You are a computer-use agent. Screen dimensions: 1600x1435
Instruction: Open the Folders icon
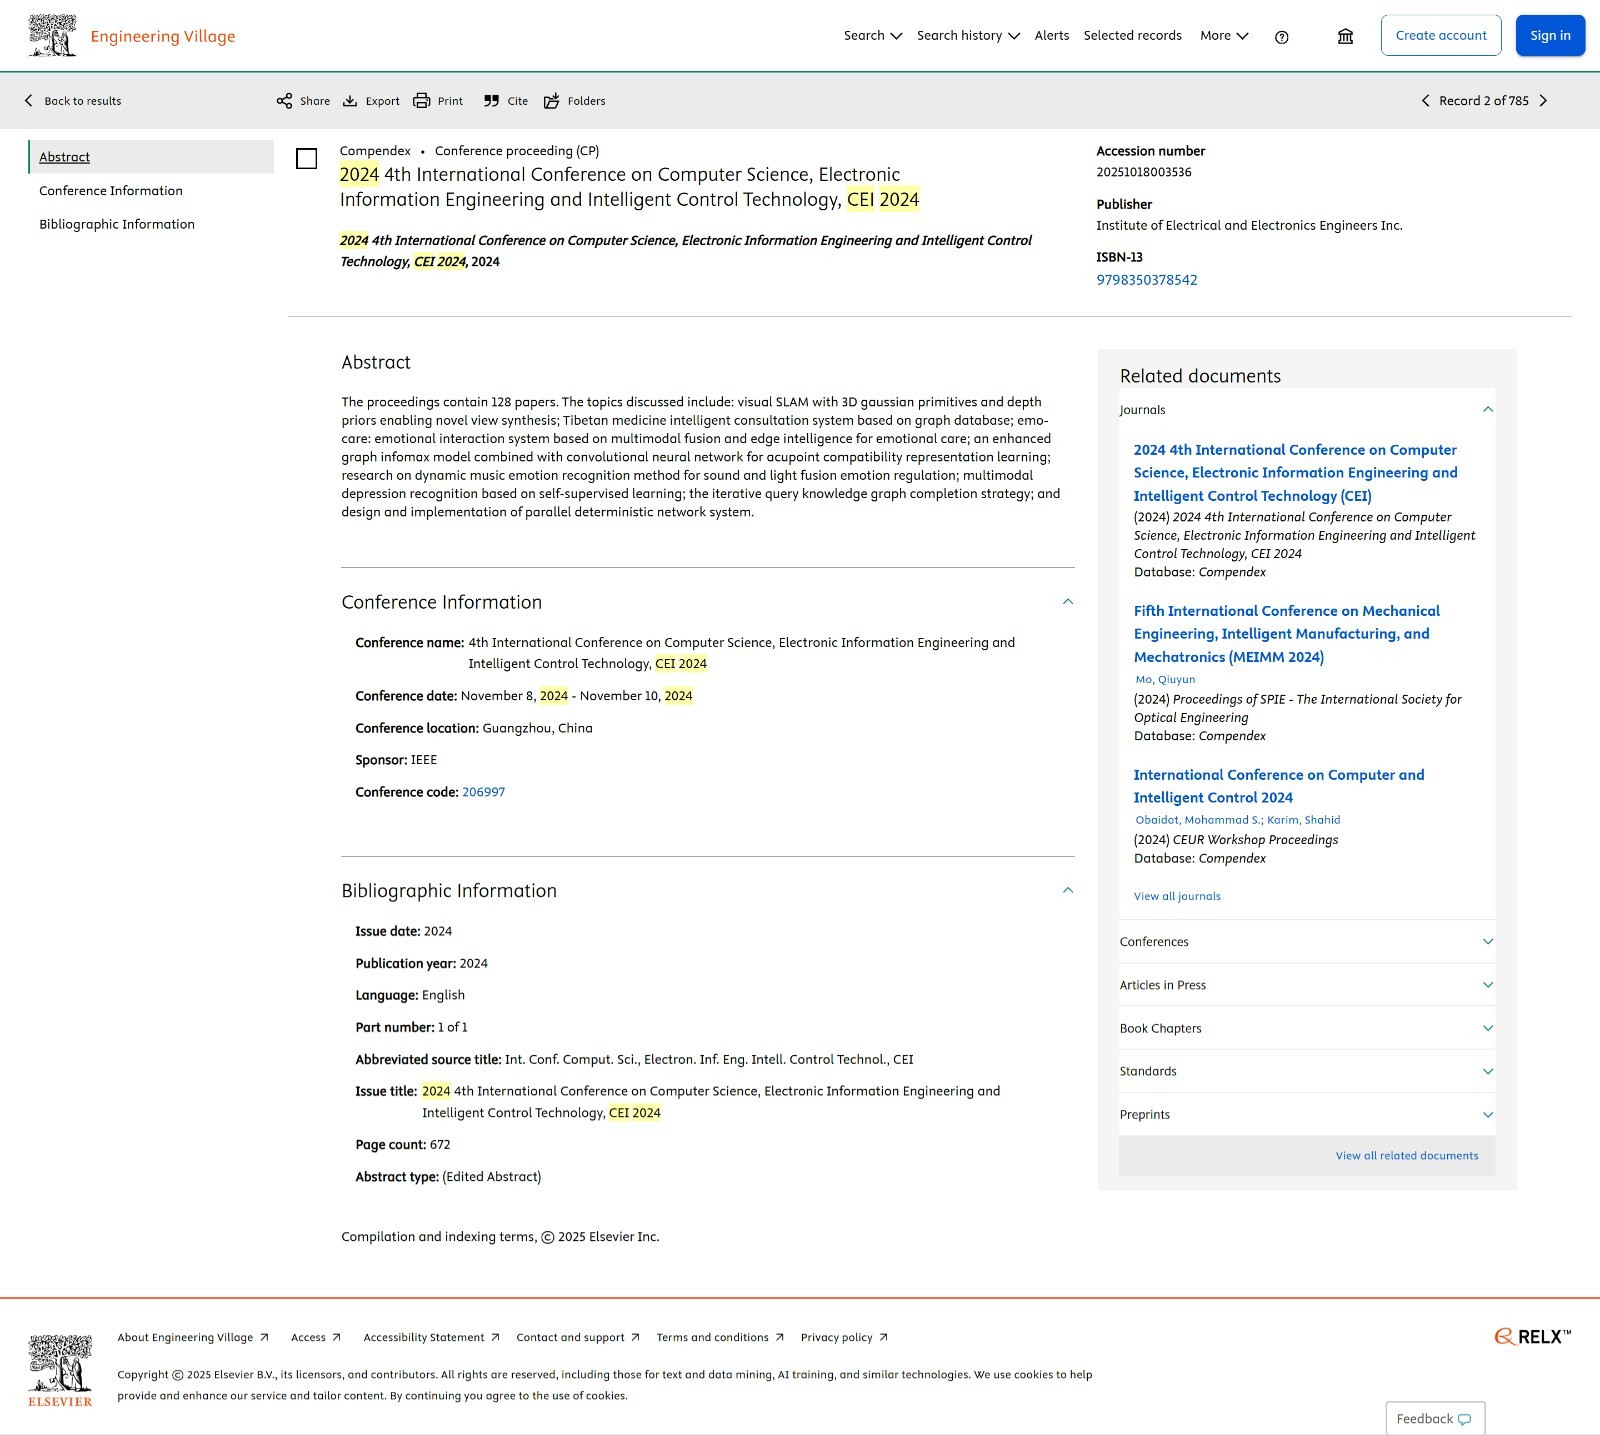(x=551, y=101)
